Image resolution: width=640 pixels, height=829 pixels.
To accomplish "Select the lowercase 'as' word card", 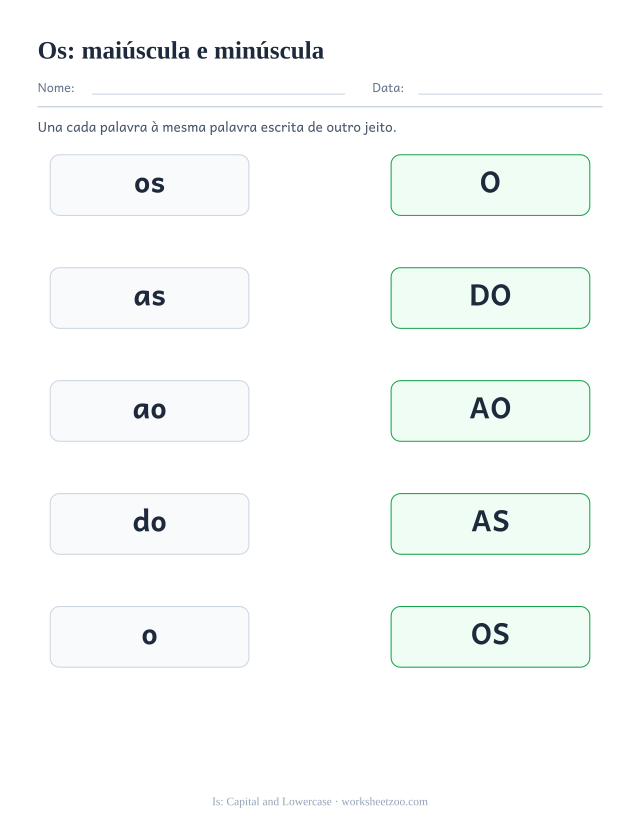I will [150, 298].
